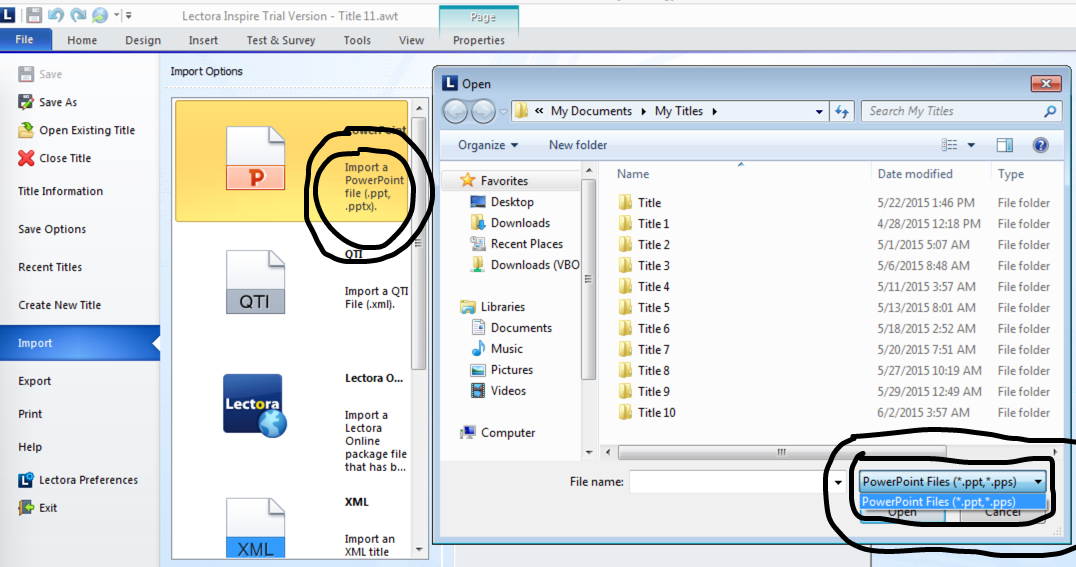Image resolution: width=1076 pixels, height=567 pixels.
Task: Click the refresh button beside address bar
Action: [842, 111]
